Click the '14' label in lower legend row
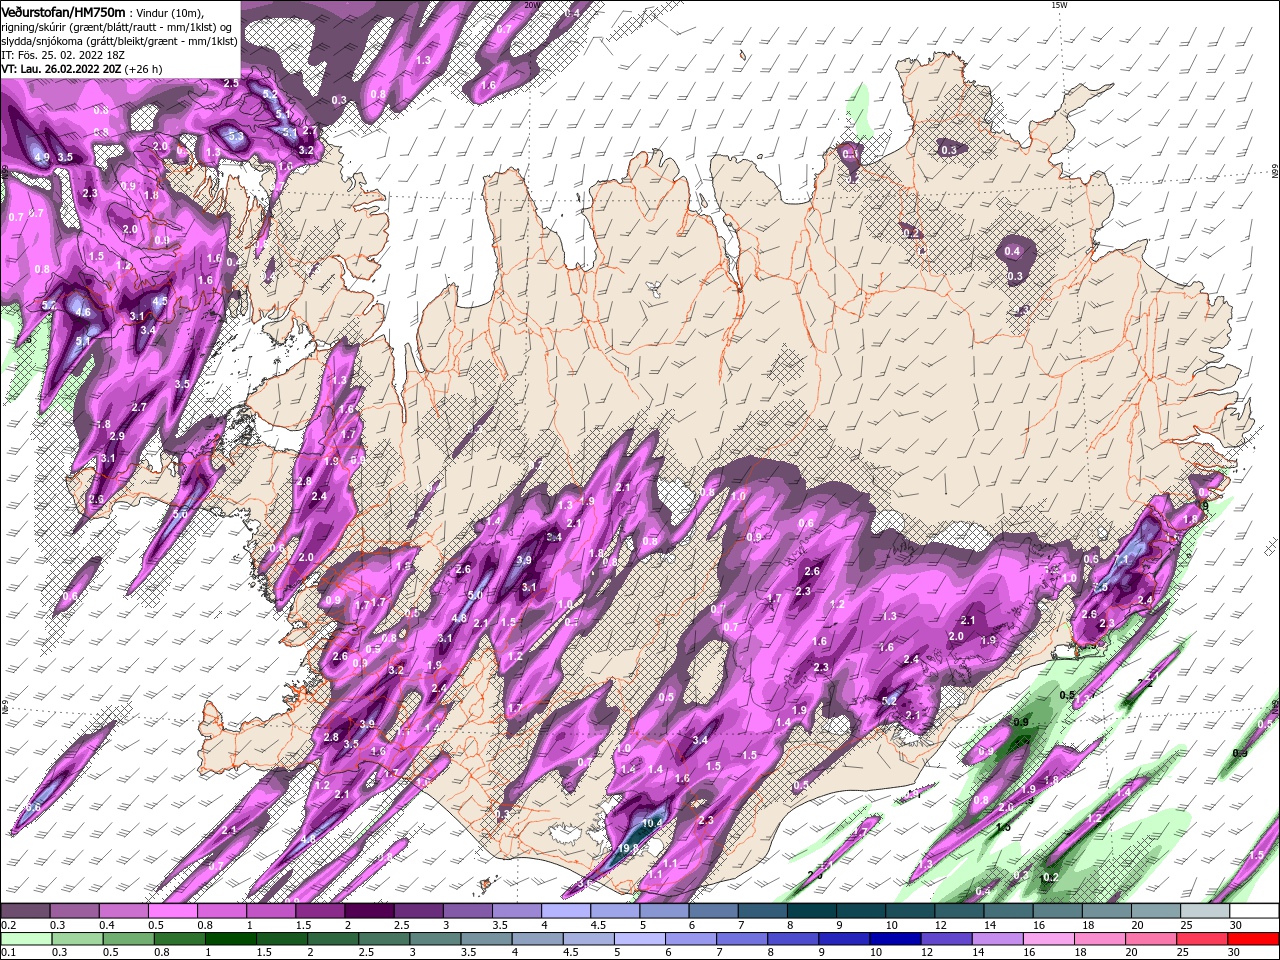The width and height of the screenshot is (1280, 960). point(976,951)
